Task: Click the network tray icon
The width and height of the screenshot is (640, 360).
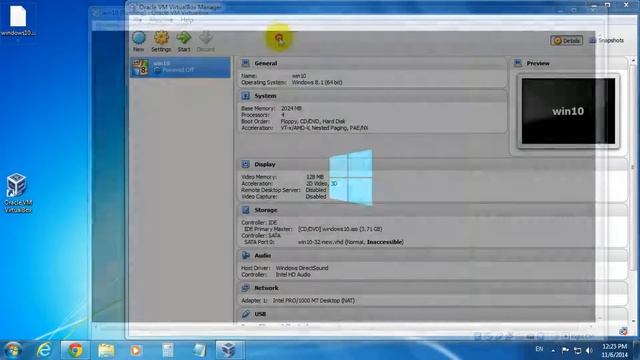Action: pyautogui.click(x=577, y=350)
